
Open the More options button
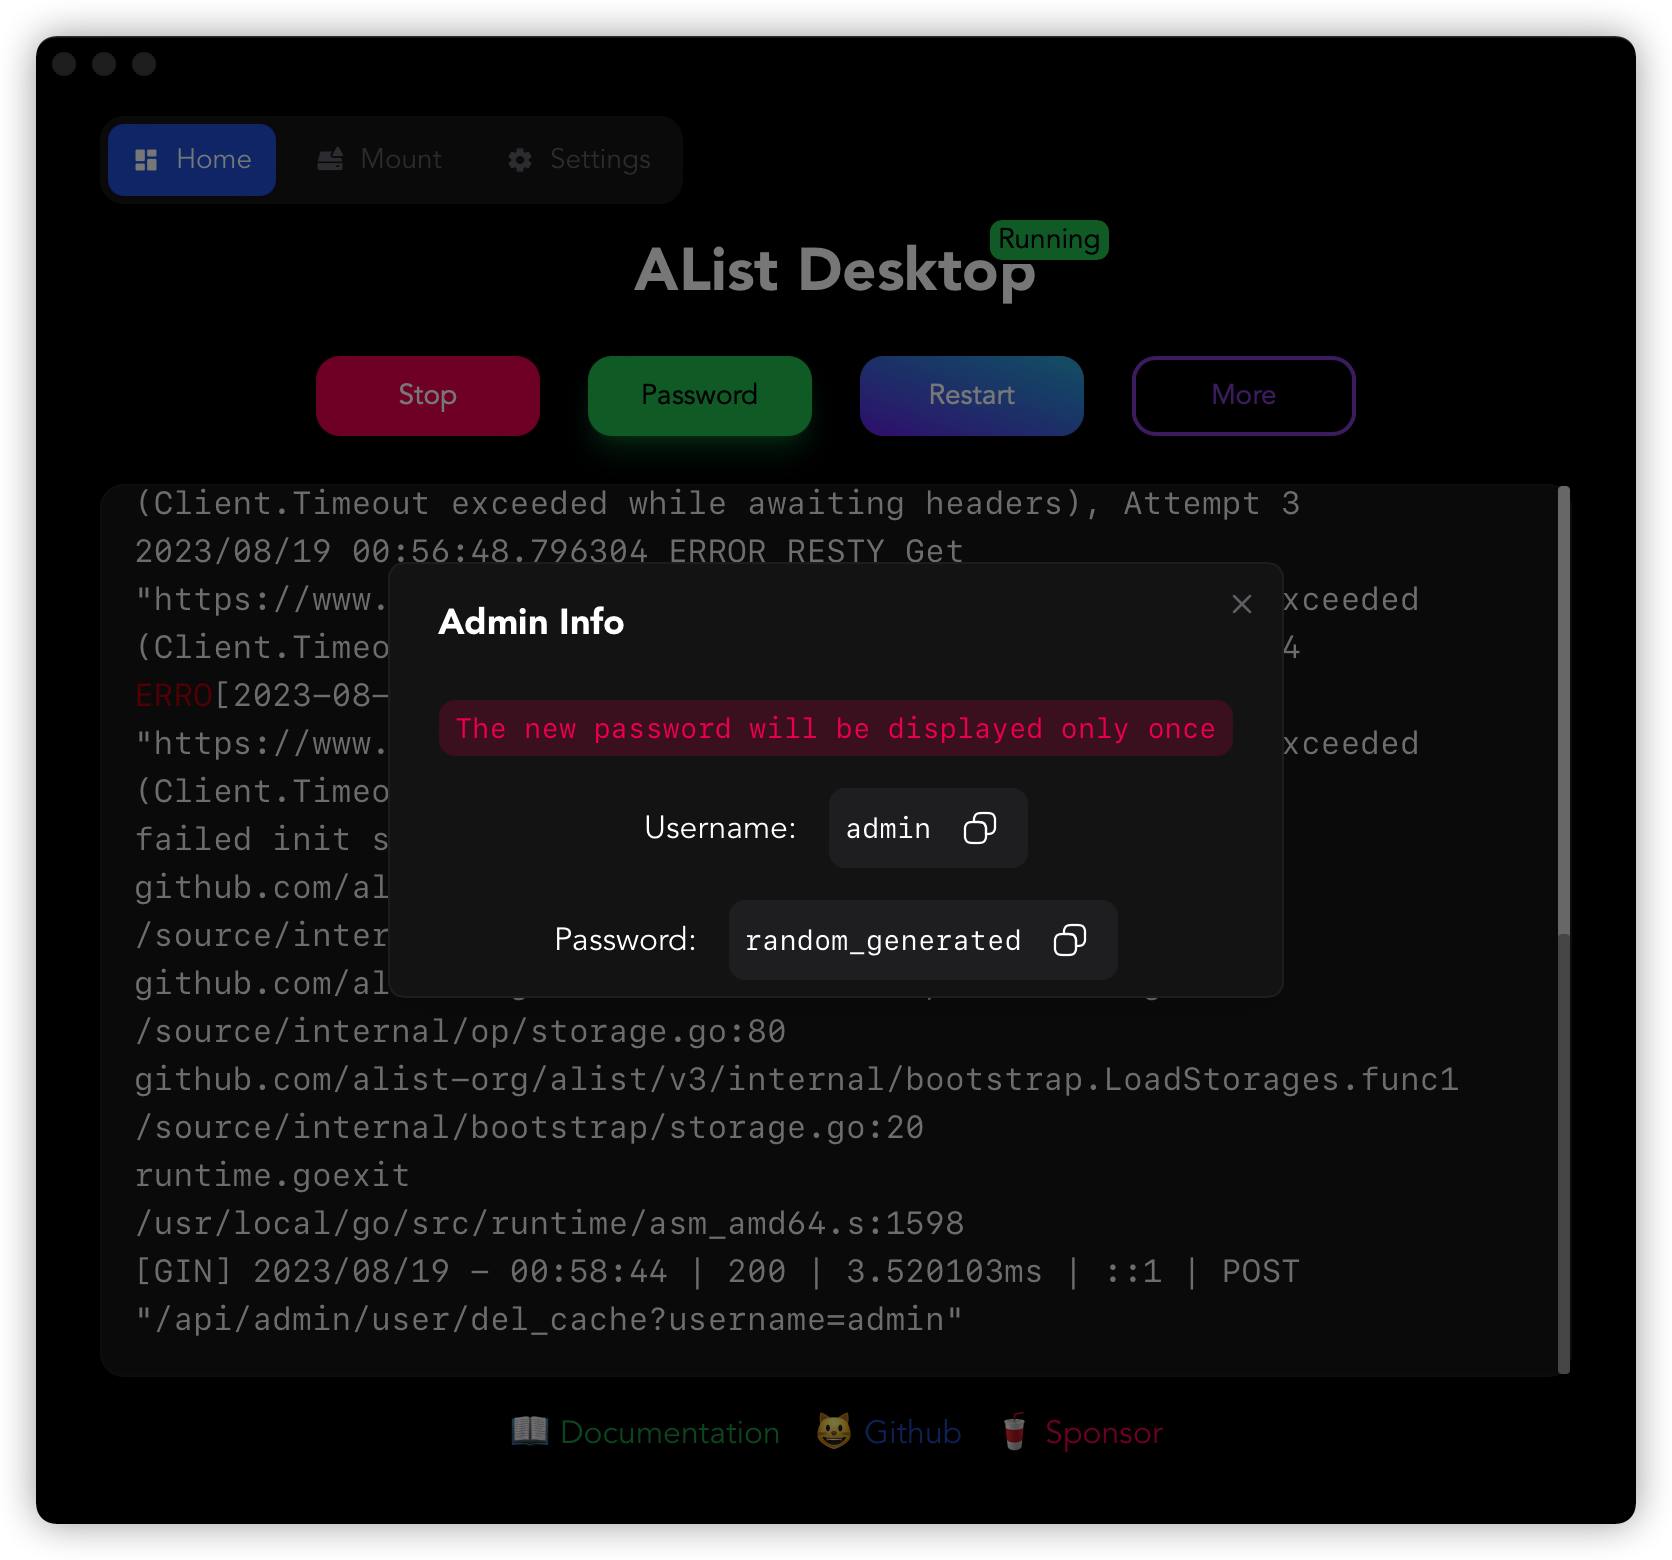(1244, 396)
